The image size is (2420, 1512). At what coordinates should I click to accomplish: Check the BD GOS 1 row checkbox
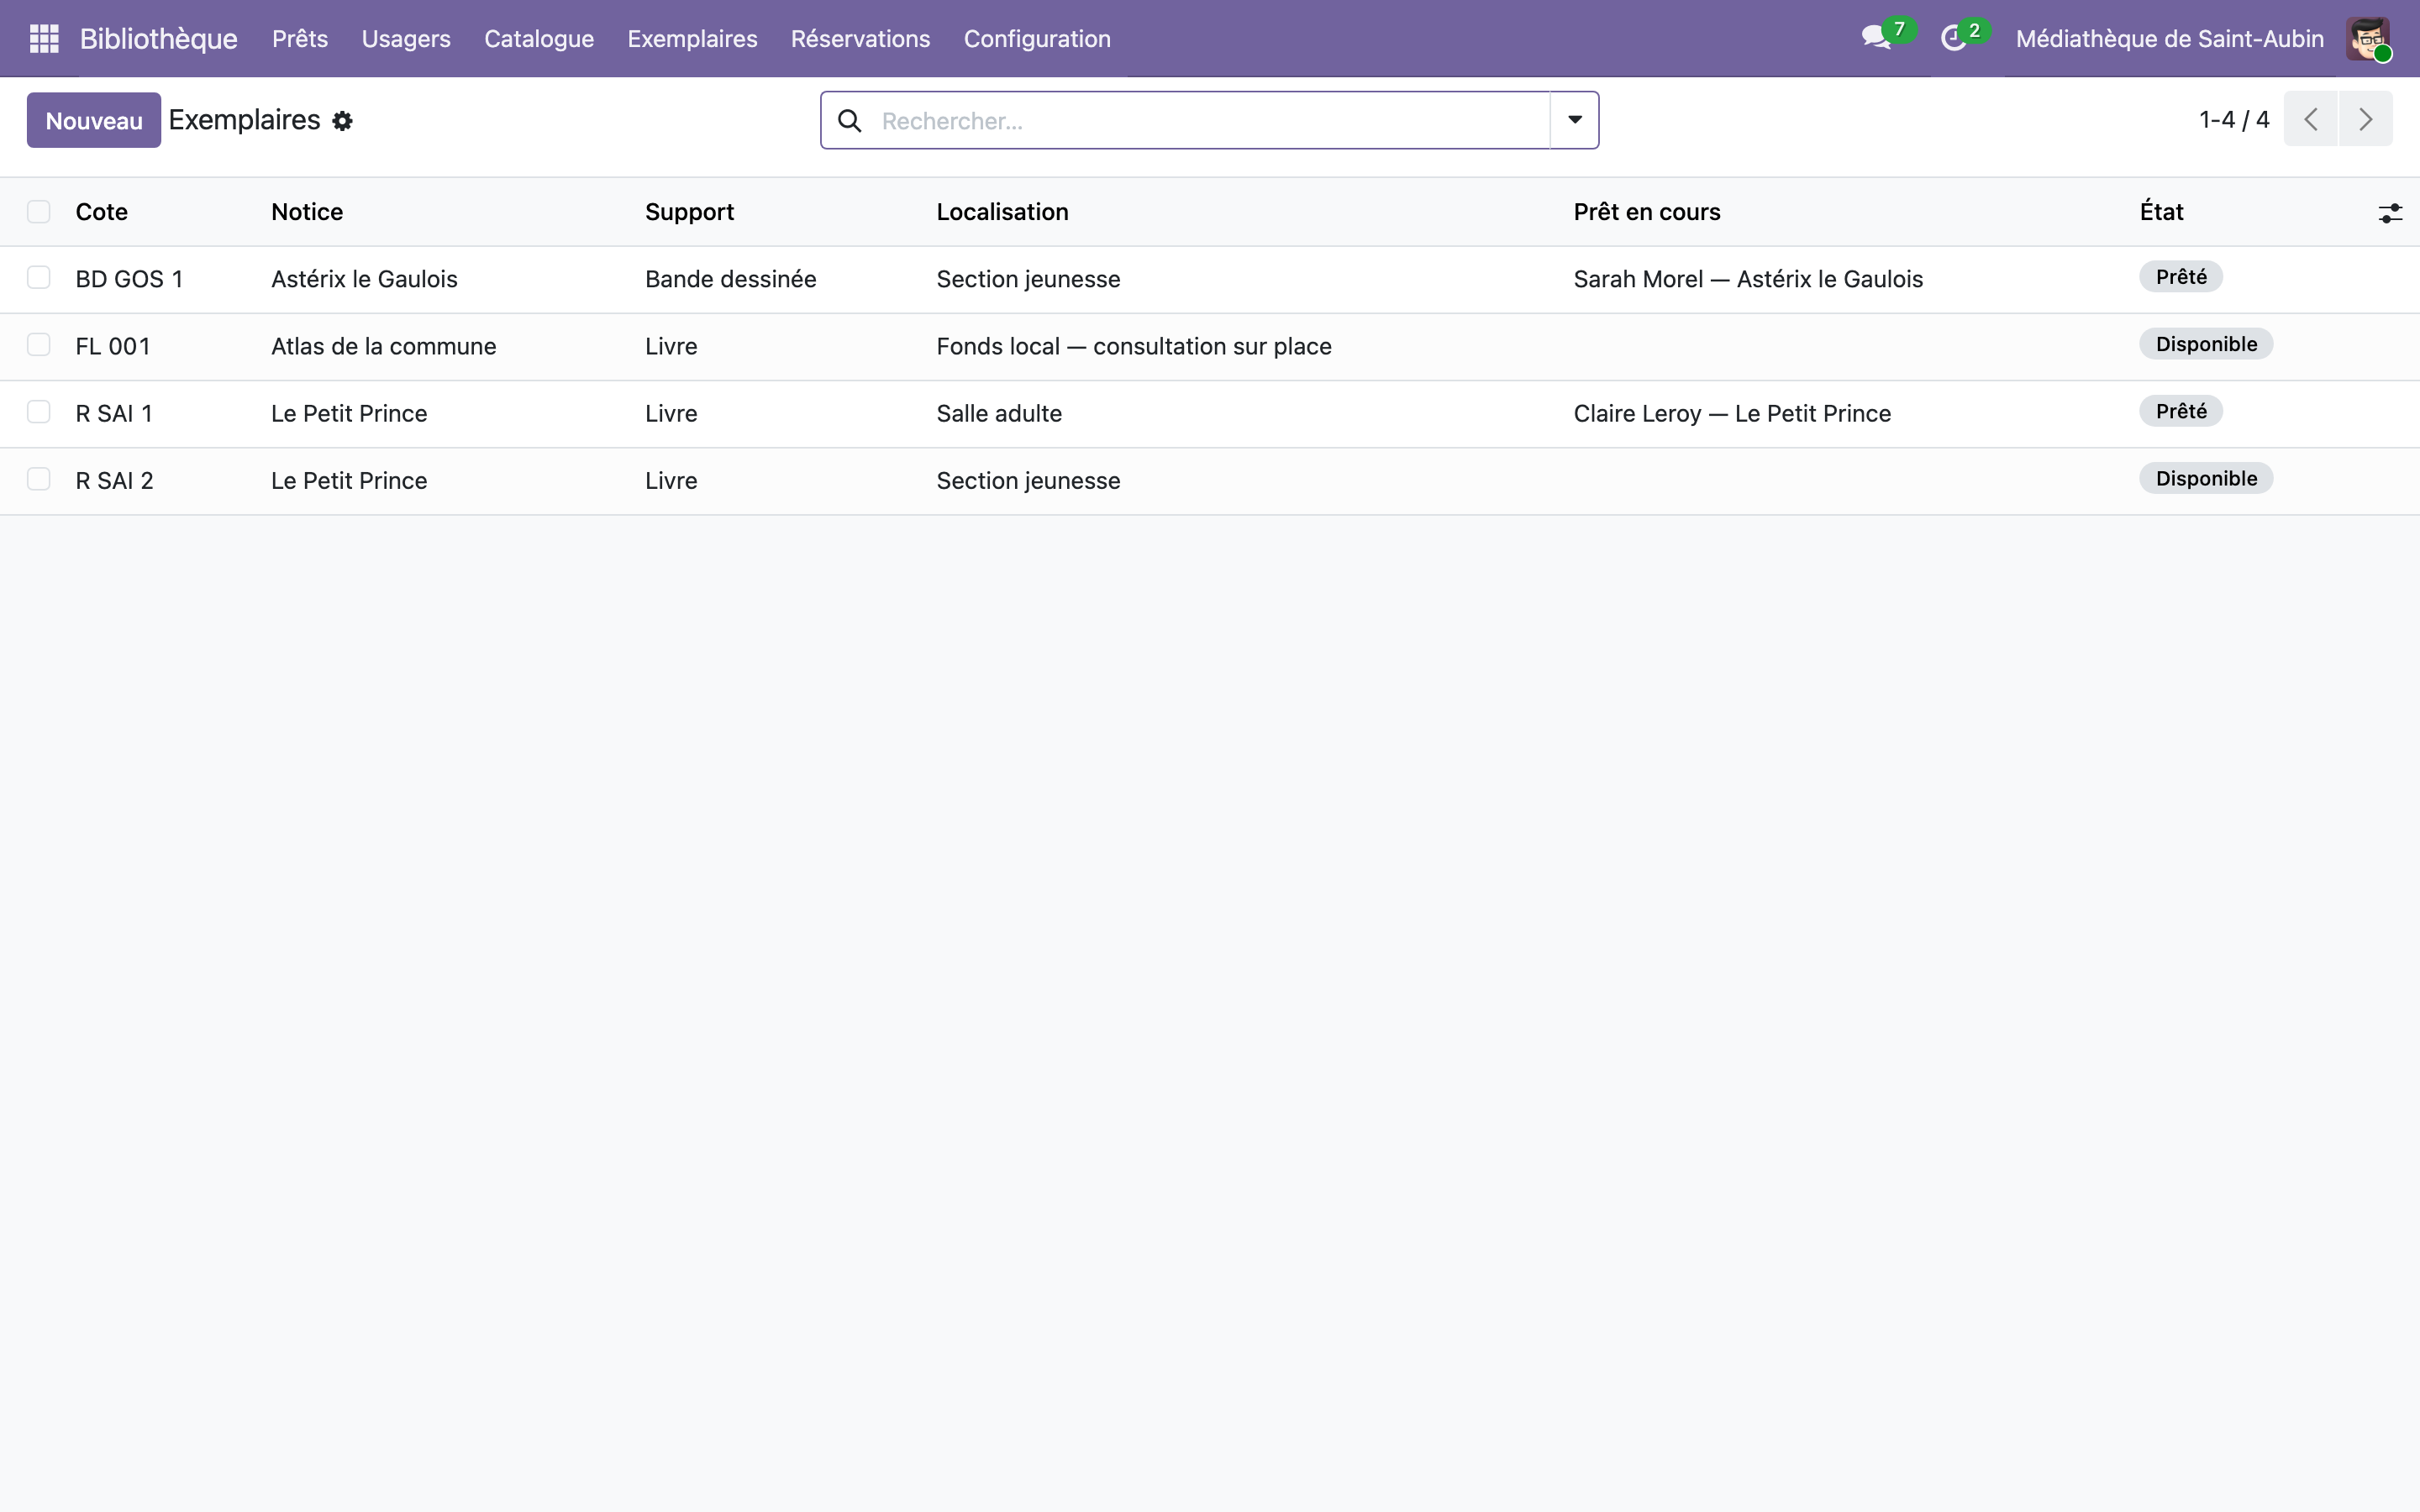point(39,277)
